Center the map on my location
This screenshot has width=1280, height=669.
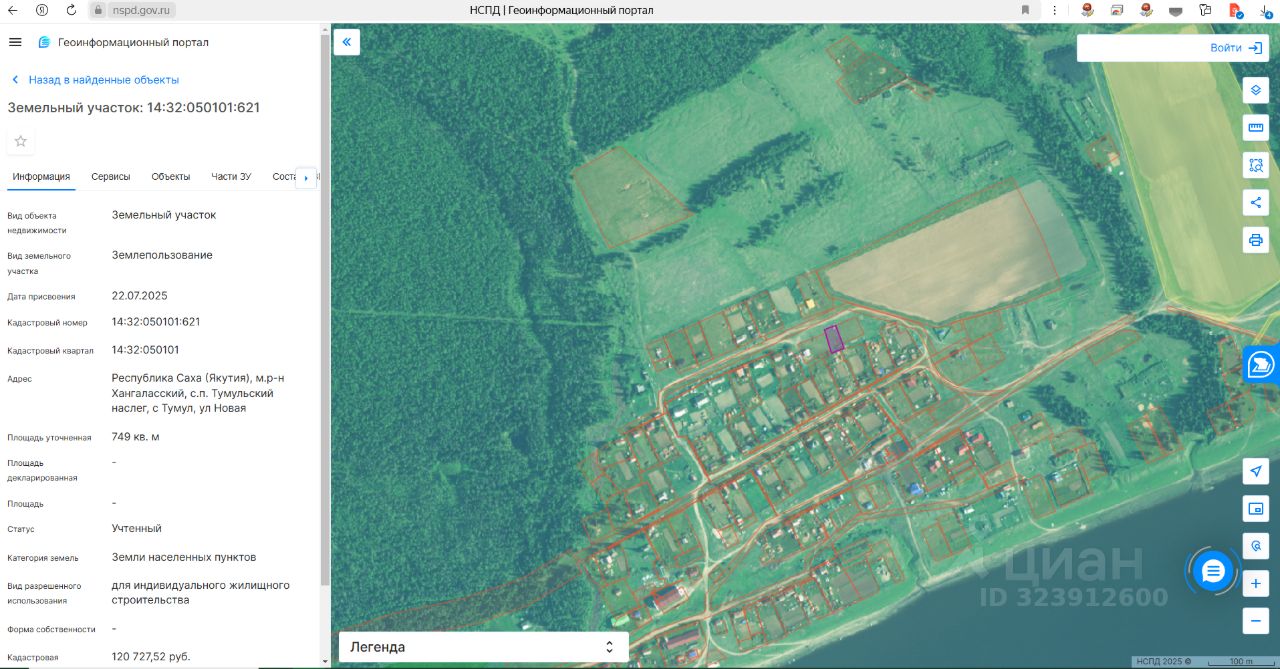[x=1256, y=471]
